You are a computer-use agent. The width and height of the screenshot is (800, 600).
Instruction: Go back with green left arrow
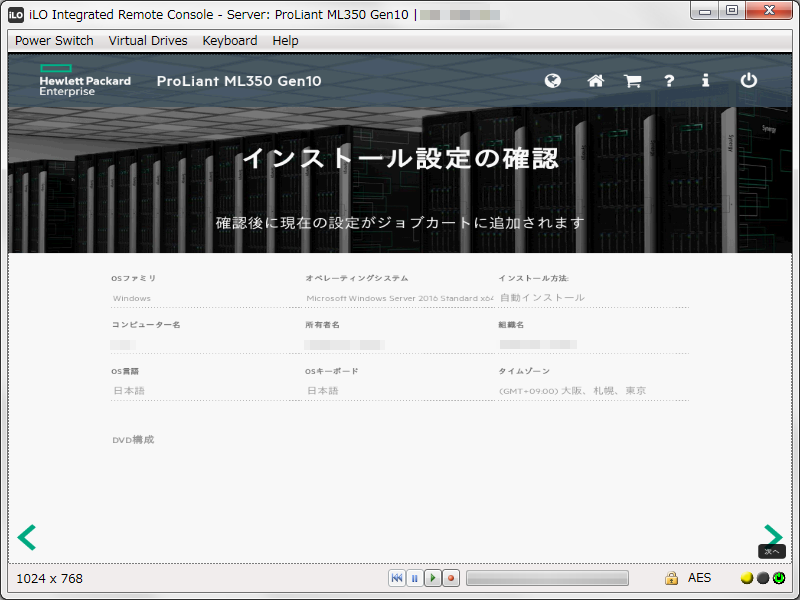coord(27,537)
